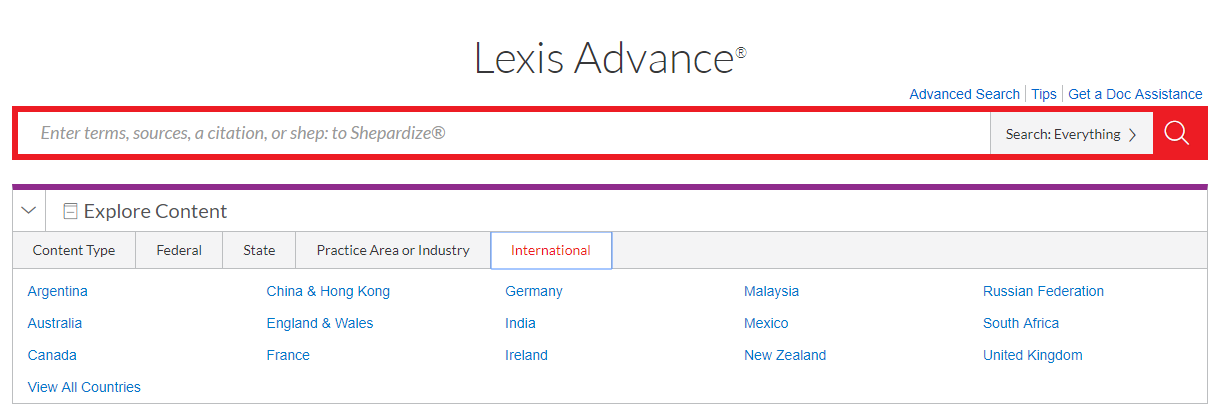Image resolution: width=1225 pixels, height=417 pixels.
Task: Collapse the Explore Content panel chevron
Action: tap(29, 211)
